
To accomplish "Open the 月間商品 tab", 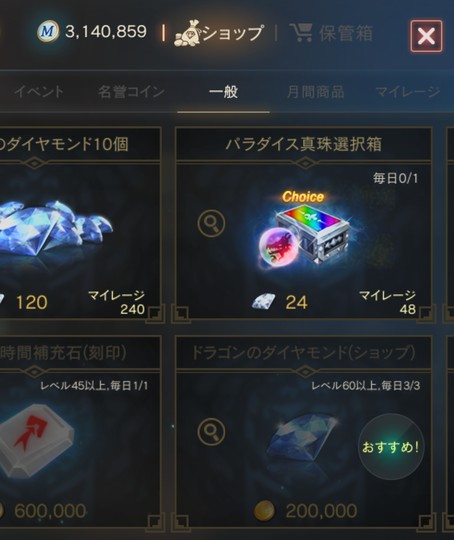I will [316, 92].
